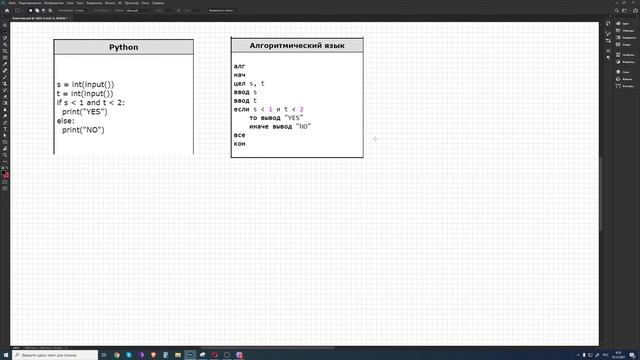
Task: Open the Изображение menu
Action: pyautogui.click(x=53, y=3)
